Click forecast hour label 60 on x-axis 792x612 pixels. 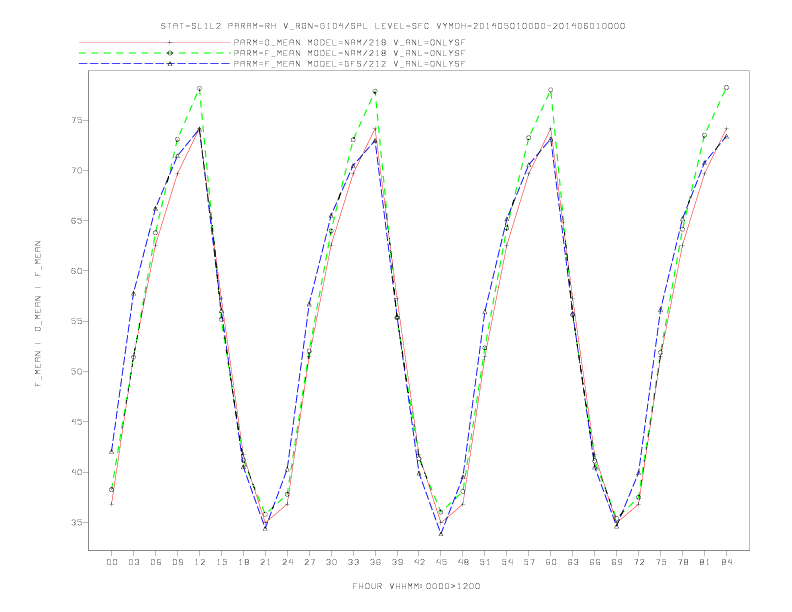coord(551,562)
